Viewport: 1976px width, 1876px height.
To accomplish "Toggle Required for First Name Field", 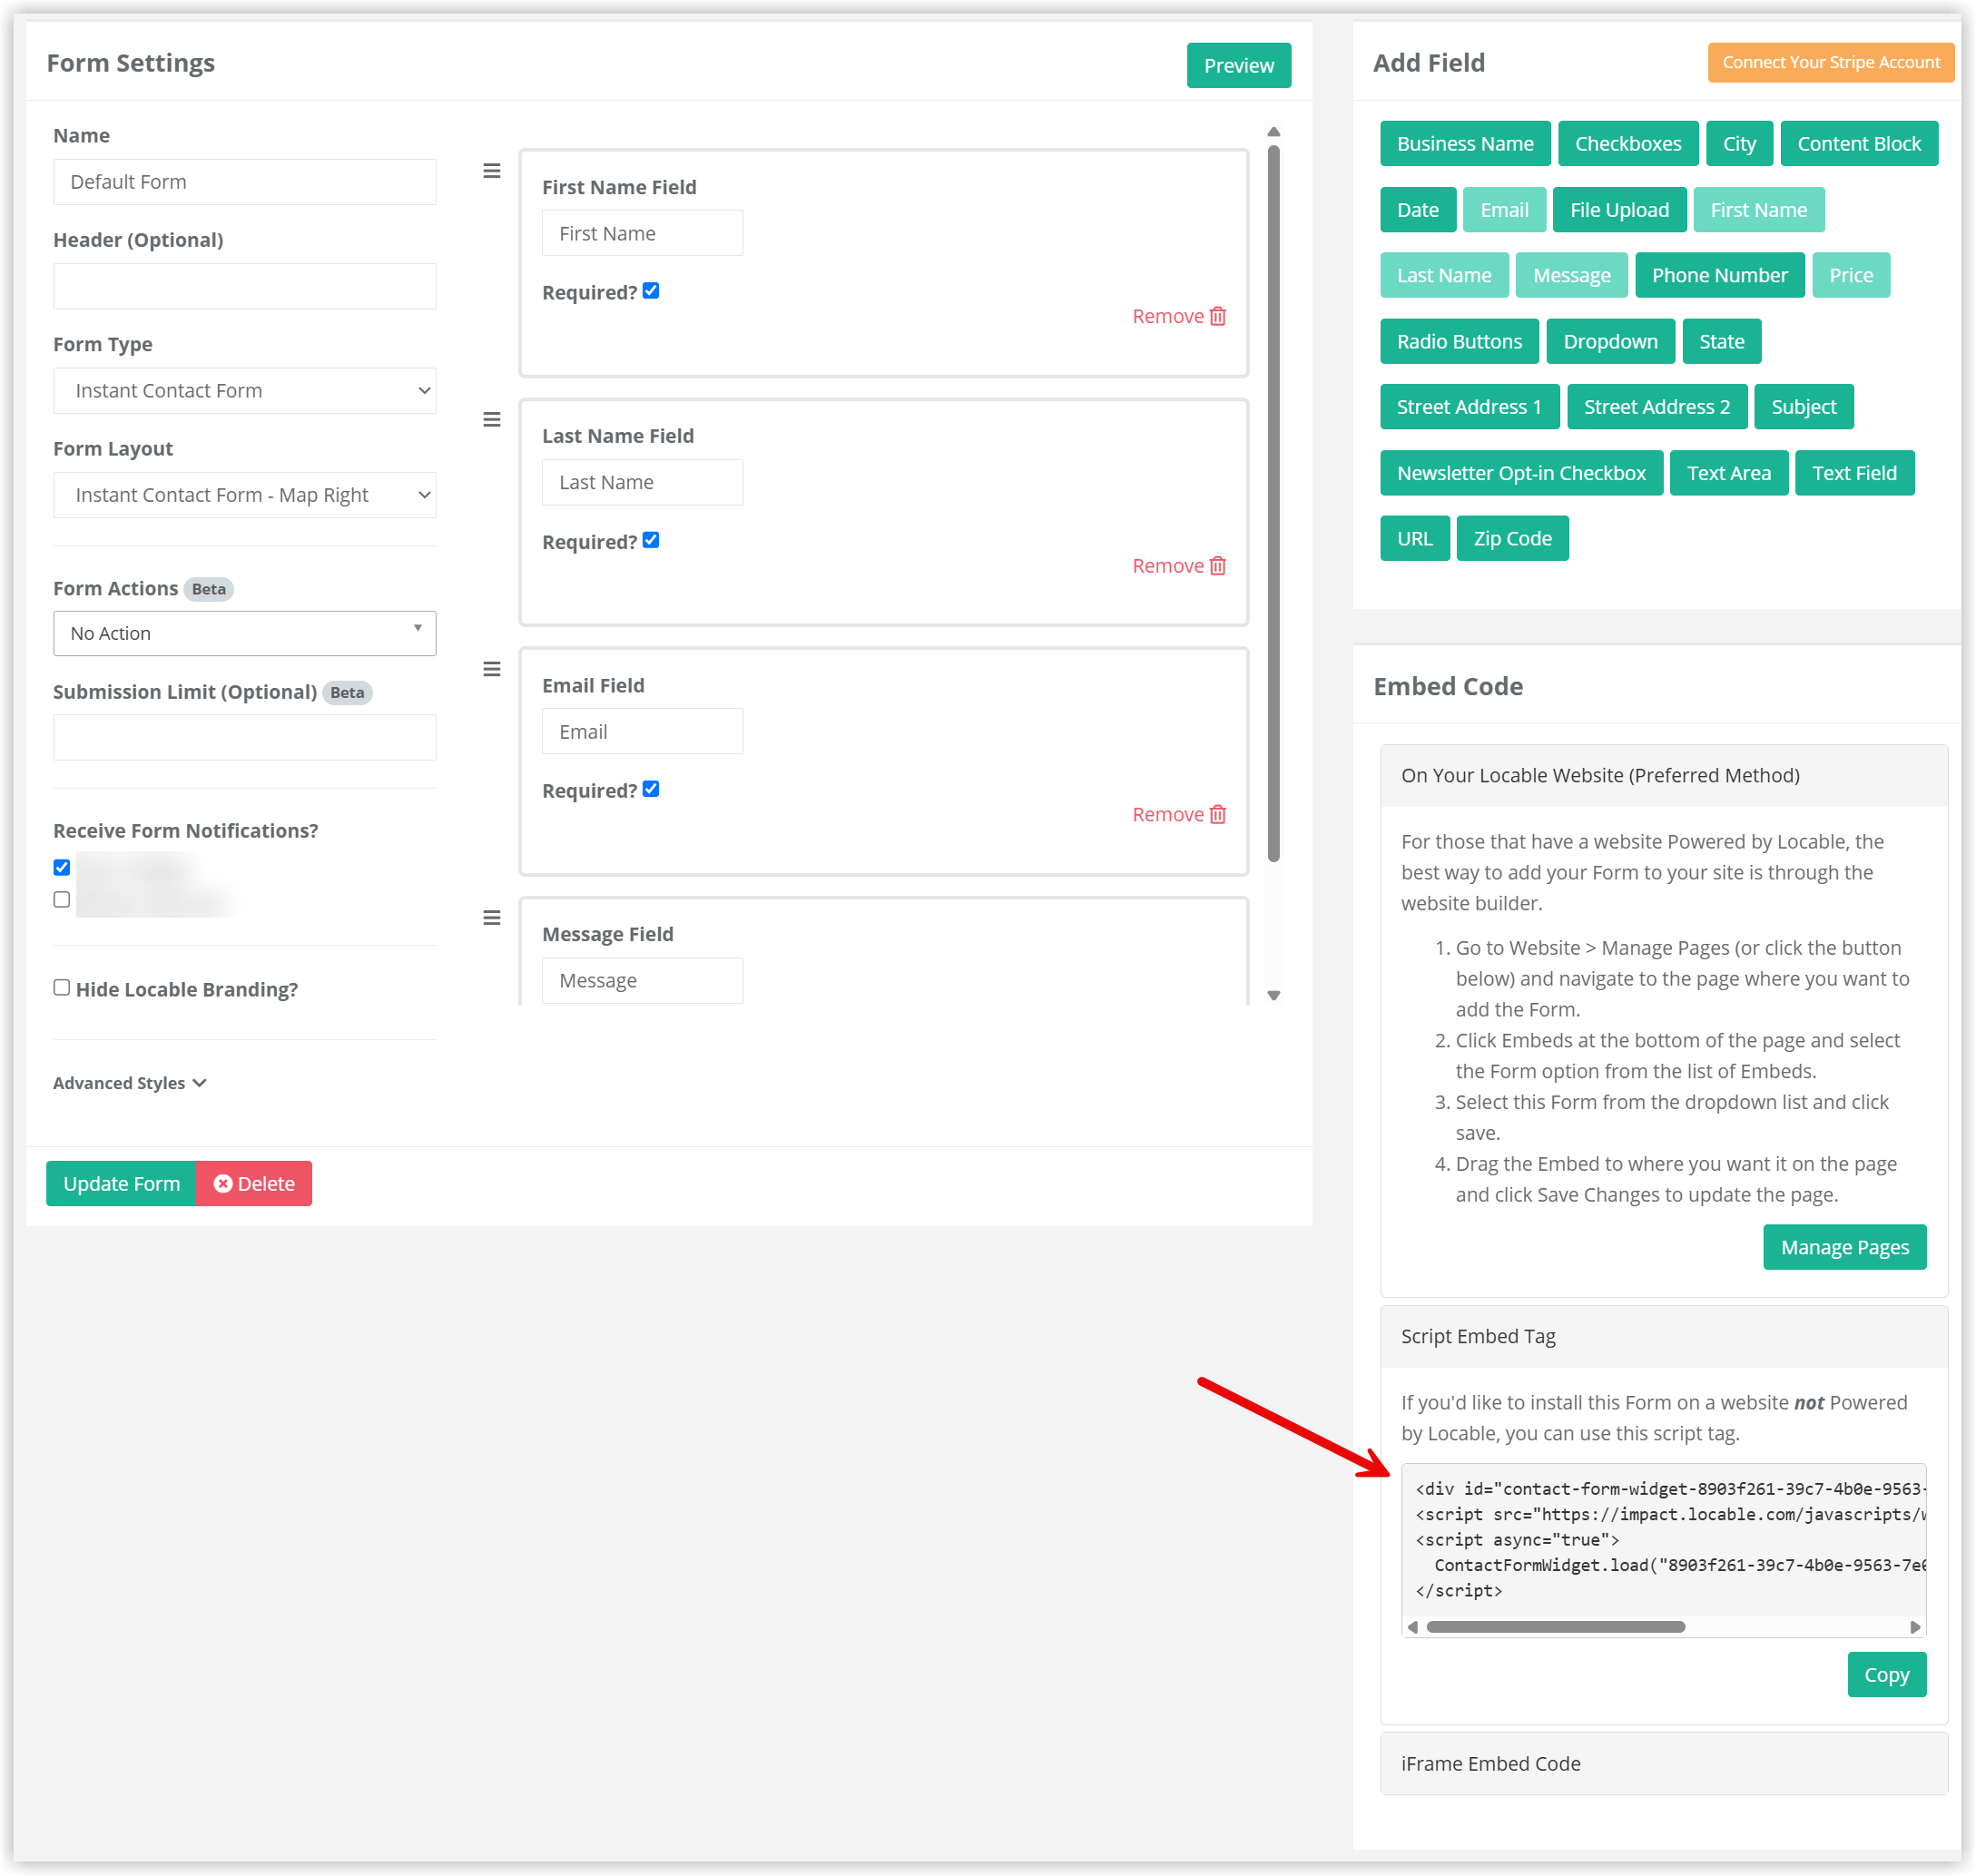I will click(651, 291).
